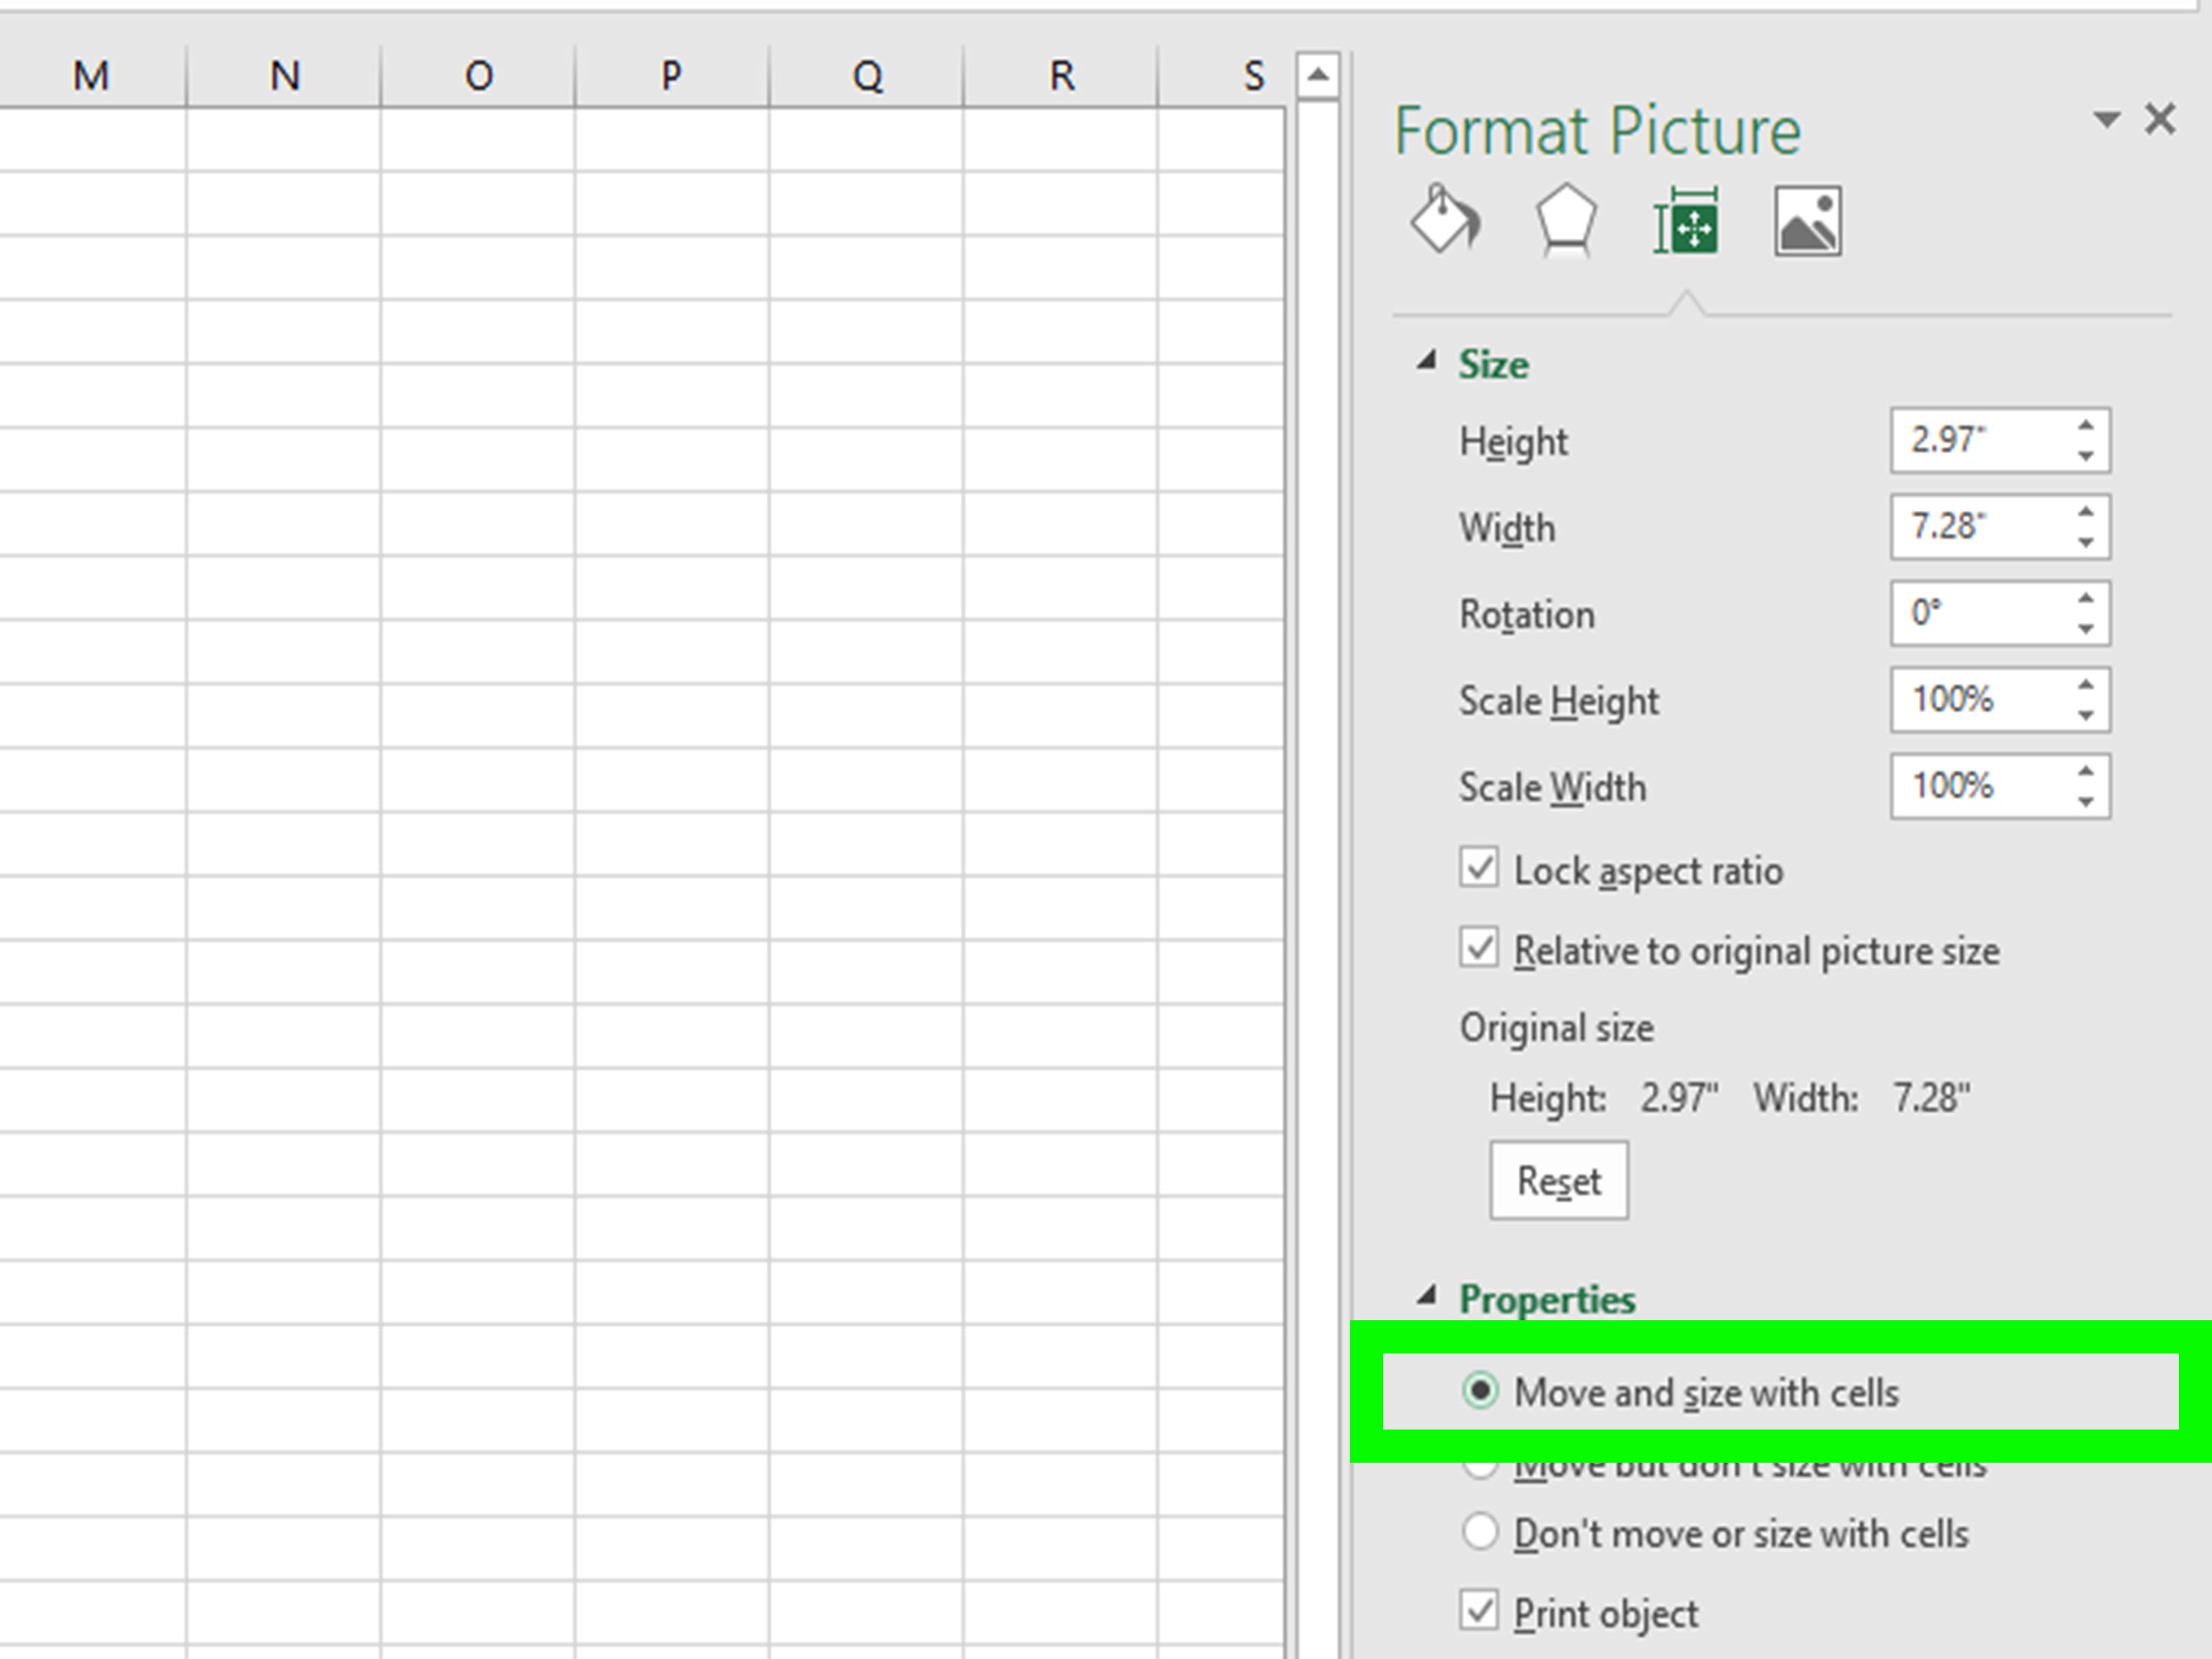The width and height of the screenshot is (2212, 1659).
Task: Open the Fill & Line settings icon
Action: 1444,220
